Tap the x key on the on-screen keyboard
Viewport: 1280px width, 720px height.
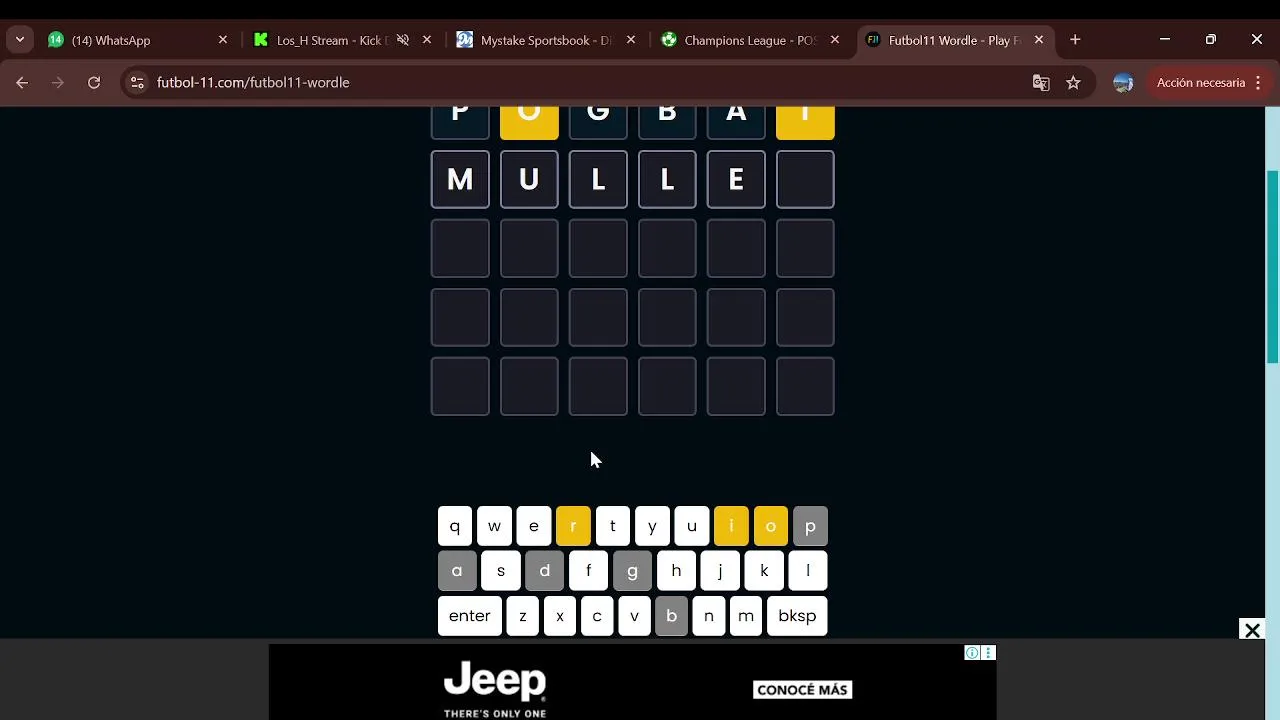[x=560, y=616]
